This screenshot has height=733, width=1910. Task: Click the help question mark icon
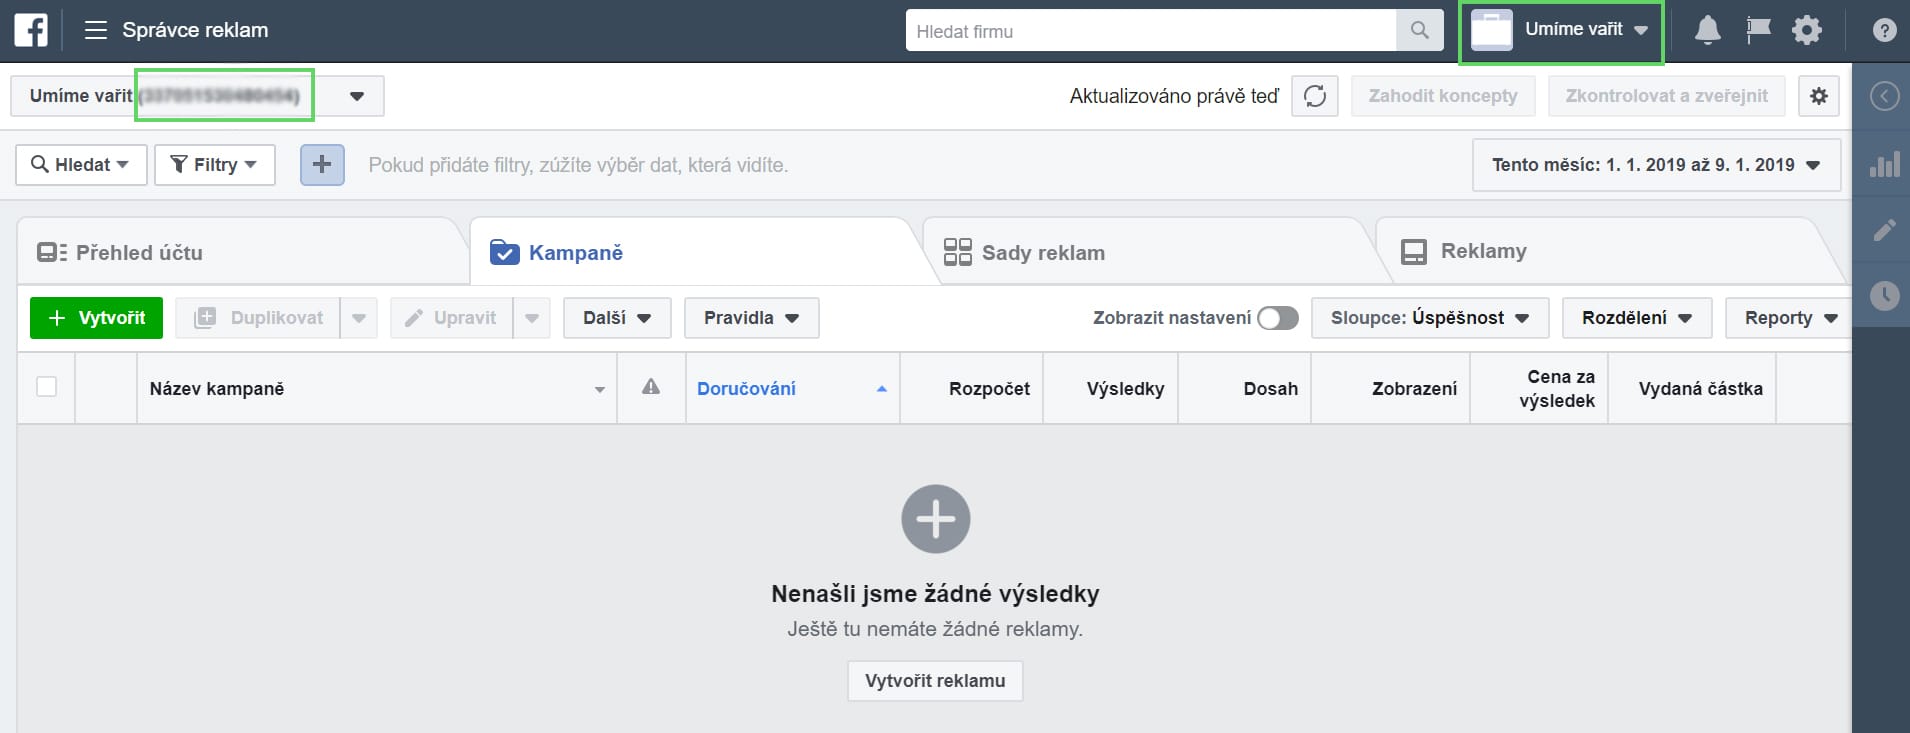pos(1884,30)
